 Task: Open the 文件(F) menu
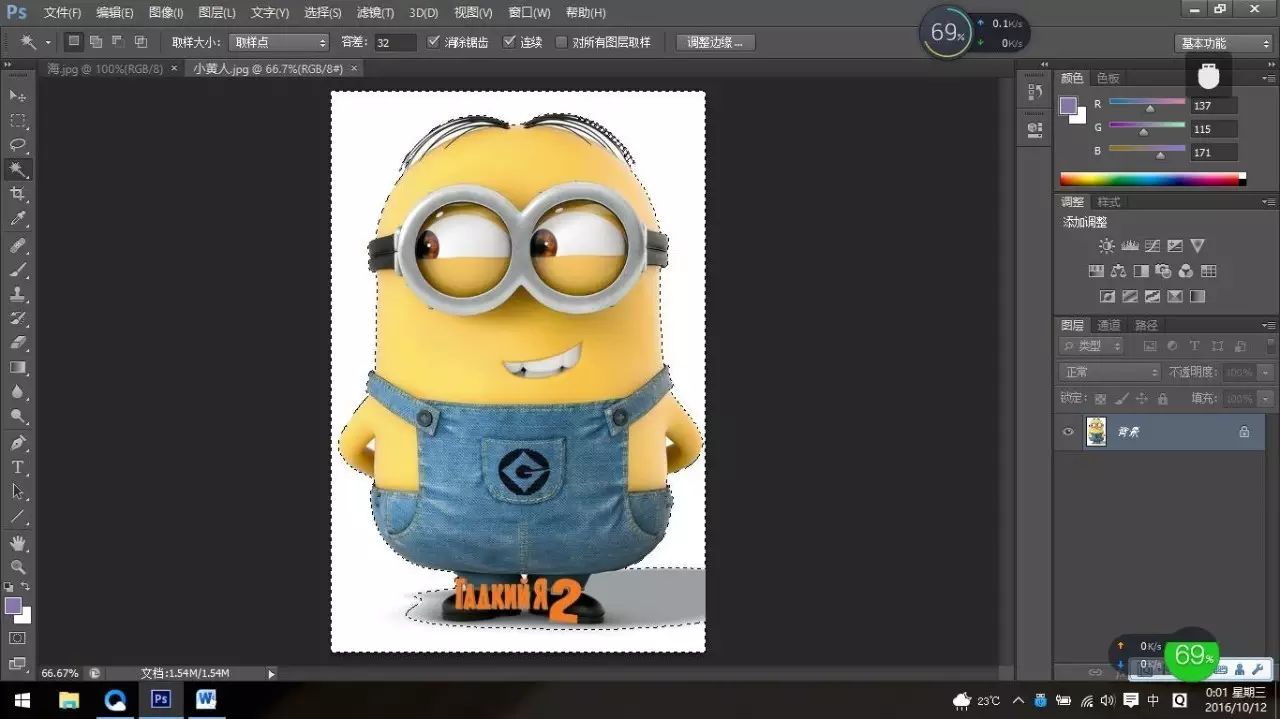62,13
